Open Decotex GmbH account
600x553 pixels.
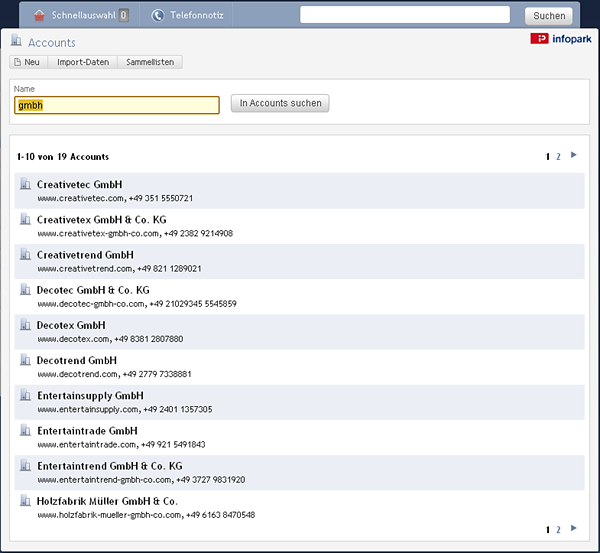coord(71,325)
